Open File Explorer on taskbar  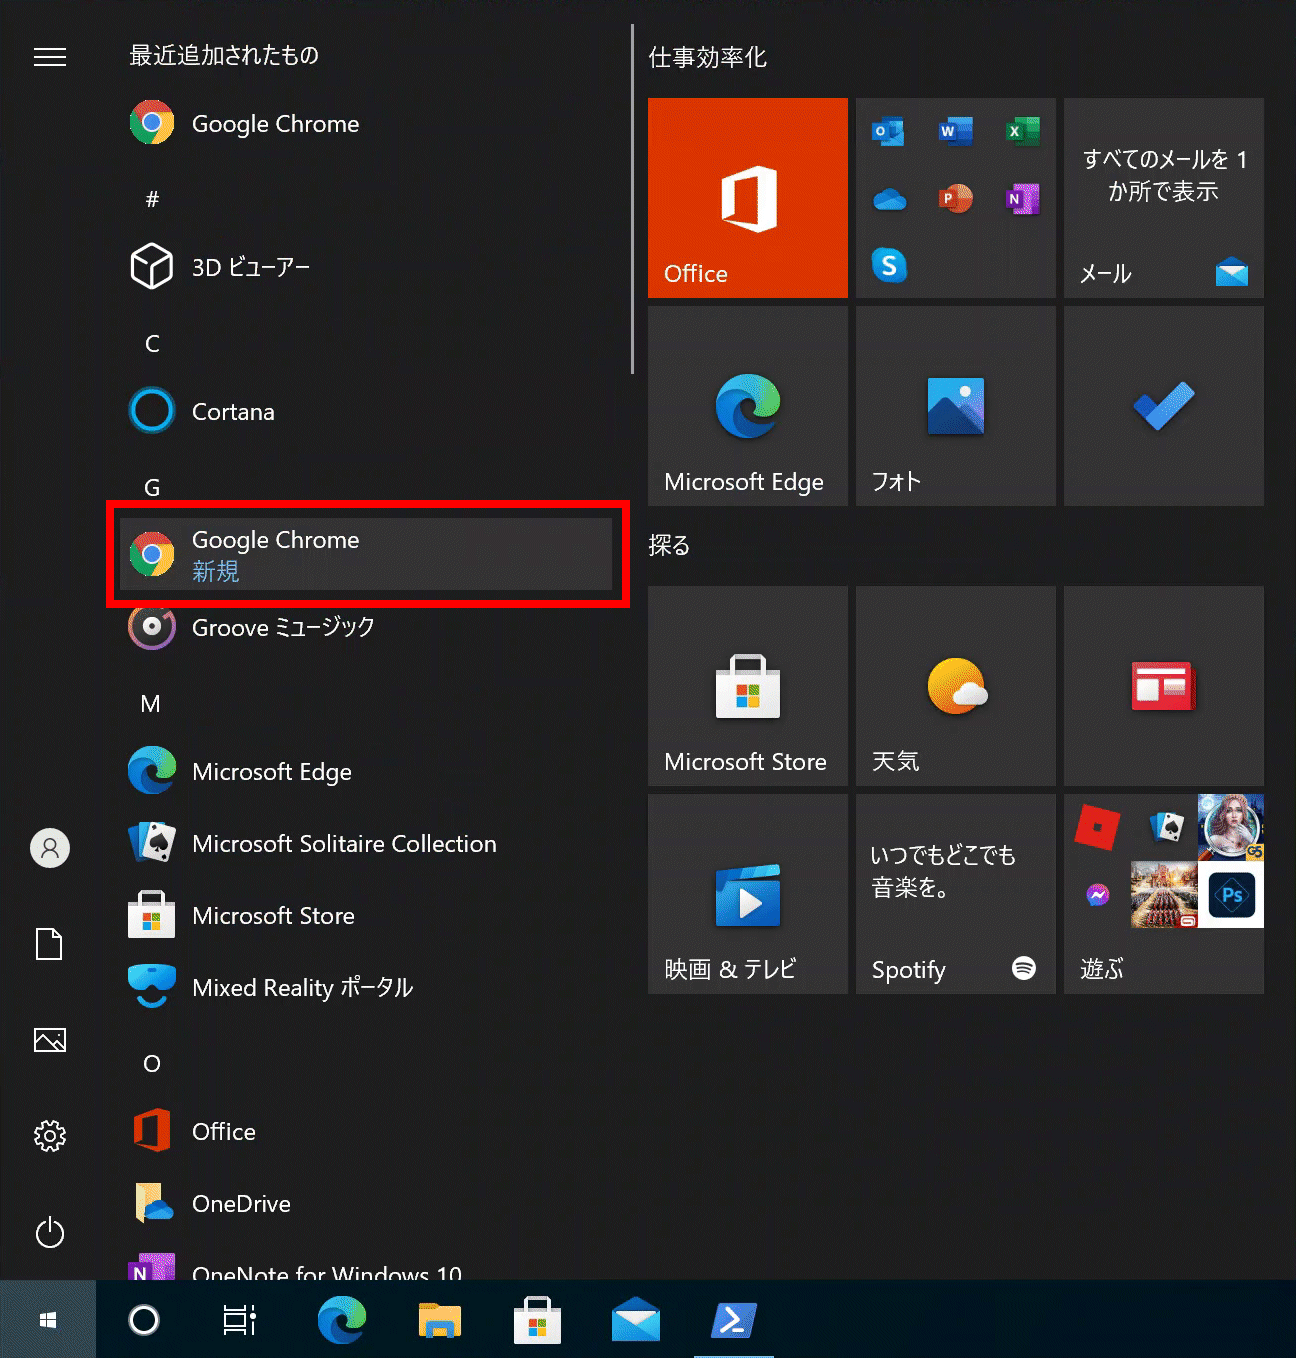[440, 1320]
